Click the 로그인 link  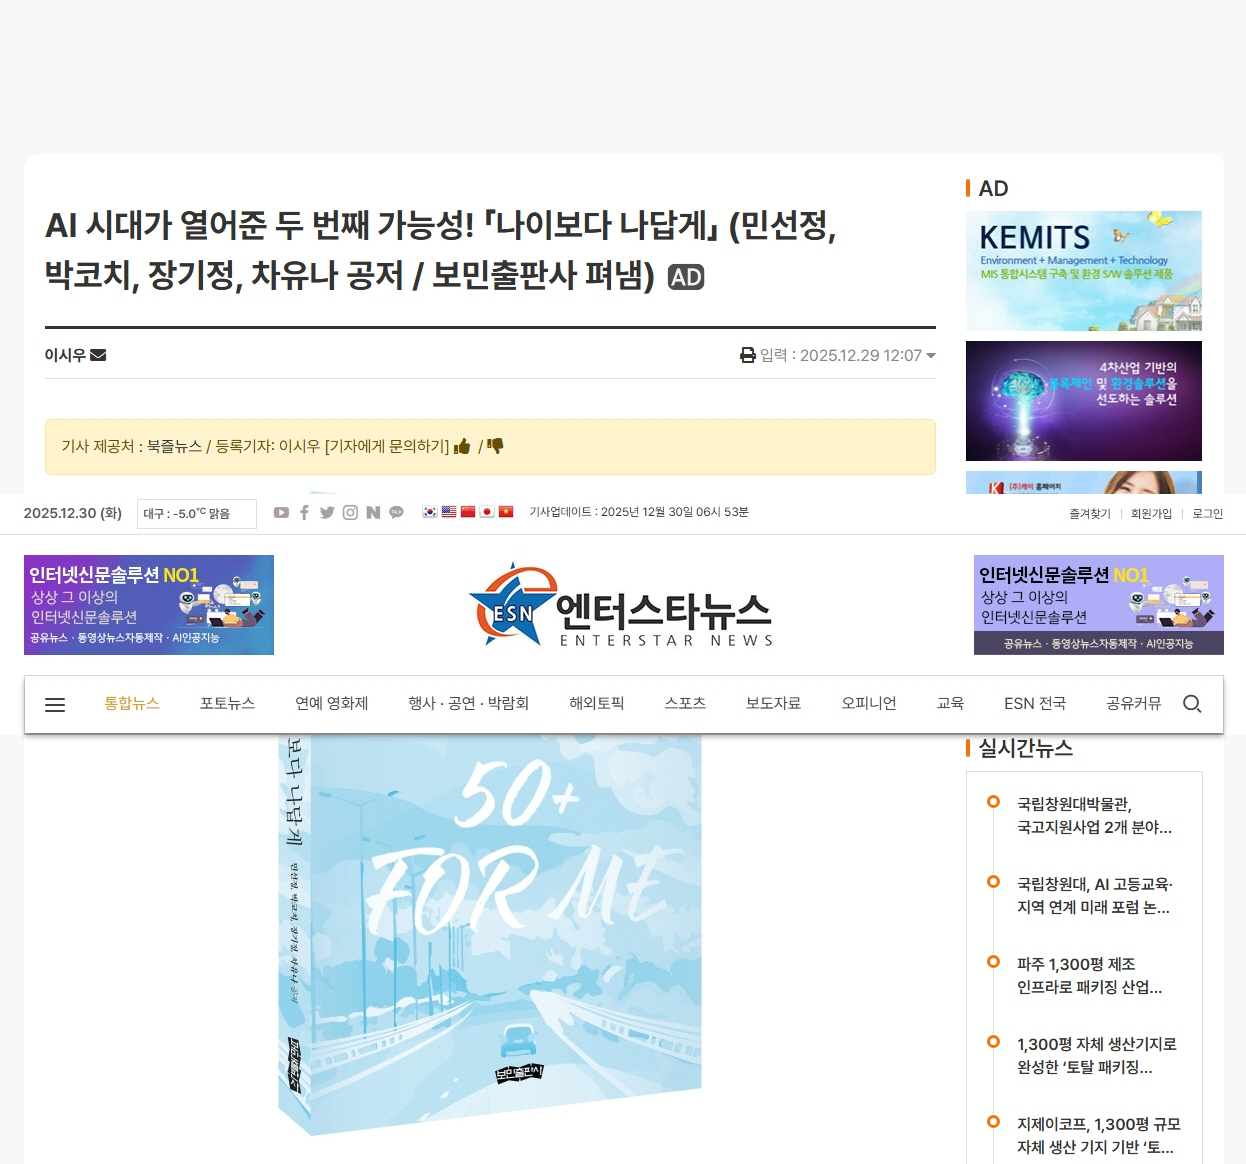pyautogui.click(x=1207, y=513)
